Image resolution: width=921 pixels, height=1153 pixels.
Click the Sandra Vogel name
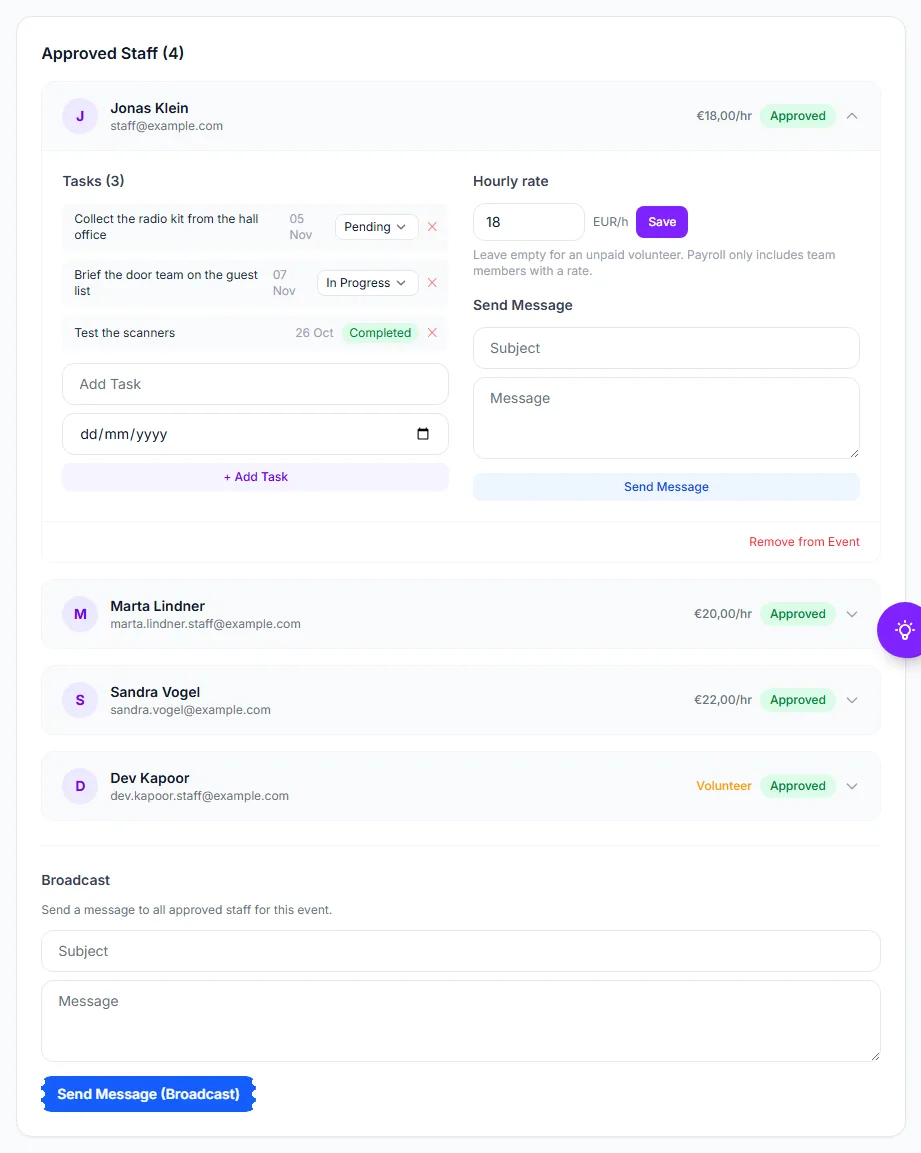coord(155,692)
